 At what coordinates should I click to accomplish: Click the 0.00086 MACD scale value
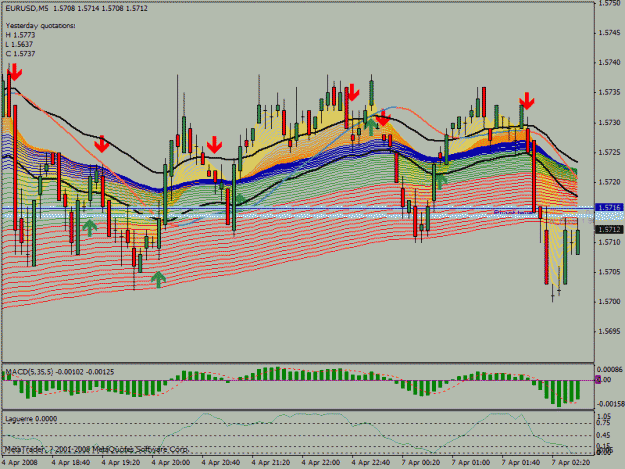(x=610, y=369)
